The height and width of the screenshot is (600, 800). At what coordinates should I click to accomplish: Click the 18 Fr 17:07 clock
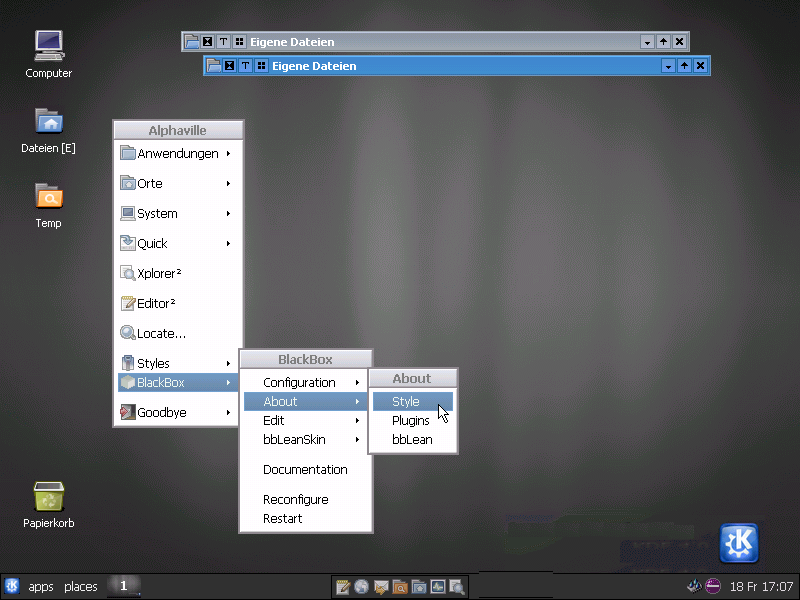(x=761, y=587)
